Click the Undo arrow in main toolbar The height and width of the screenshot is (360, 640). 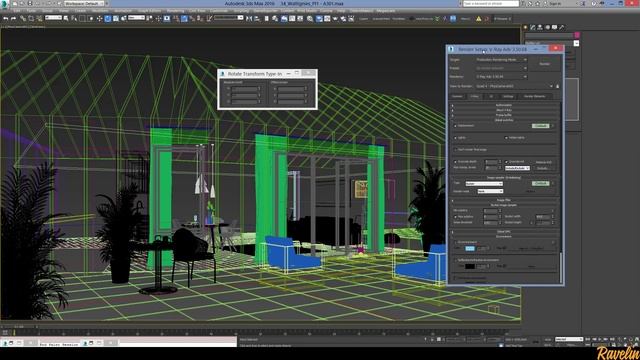point(6,18)
